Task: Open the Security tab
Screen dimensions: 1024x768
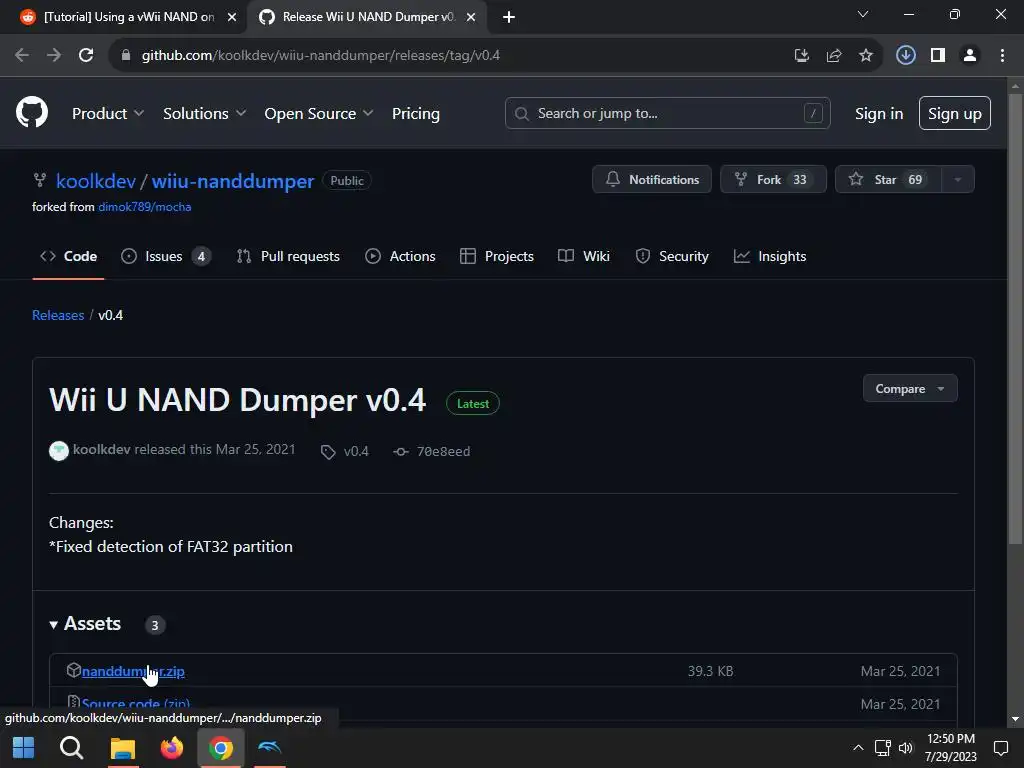Action: click(671, 256)
